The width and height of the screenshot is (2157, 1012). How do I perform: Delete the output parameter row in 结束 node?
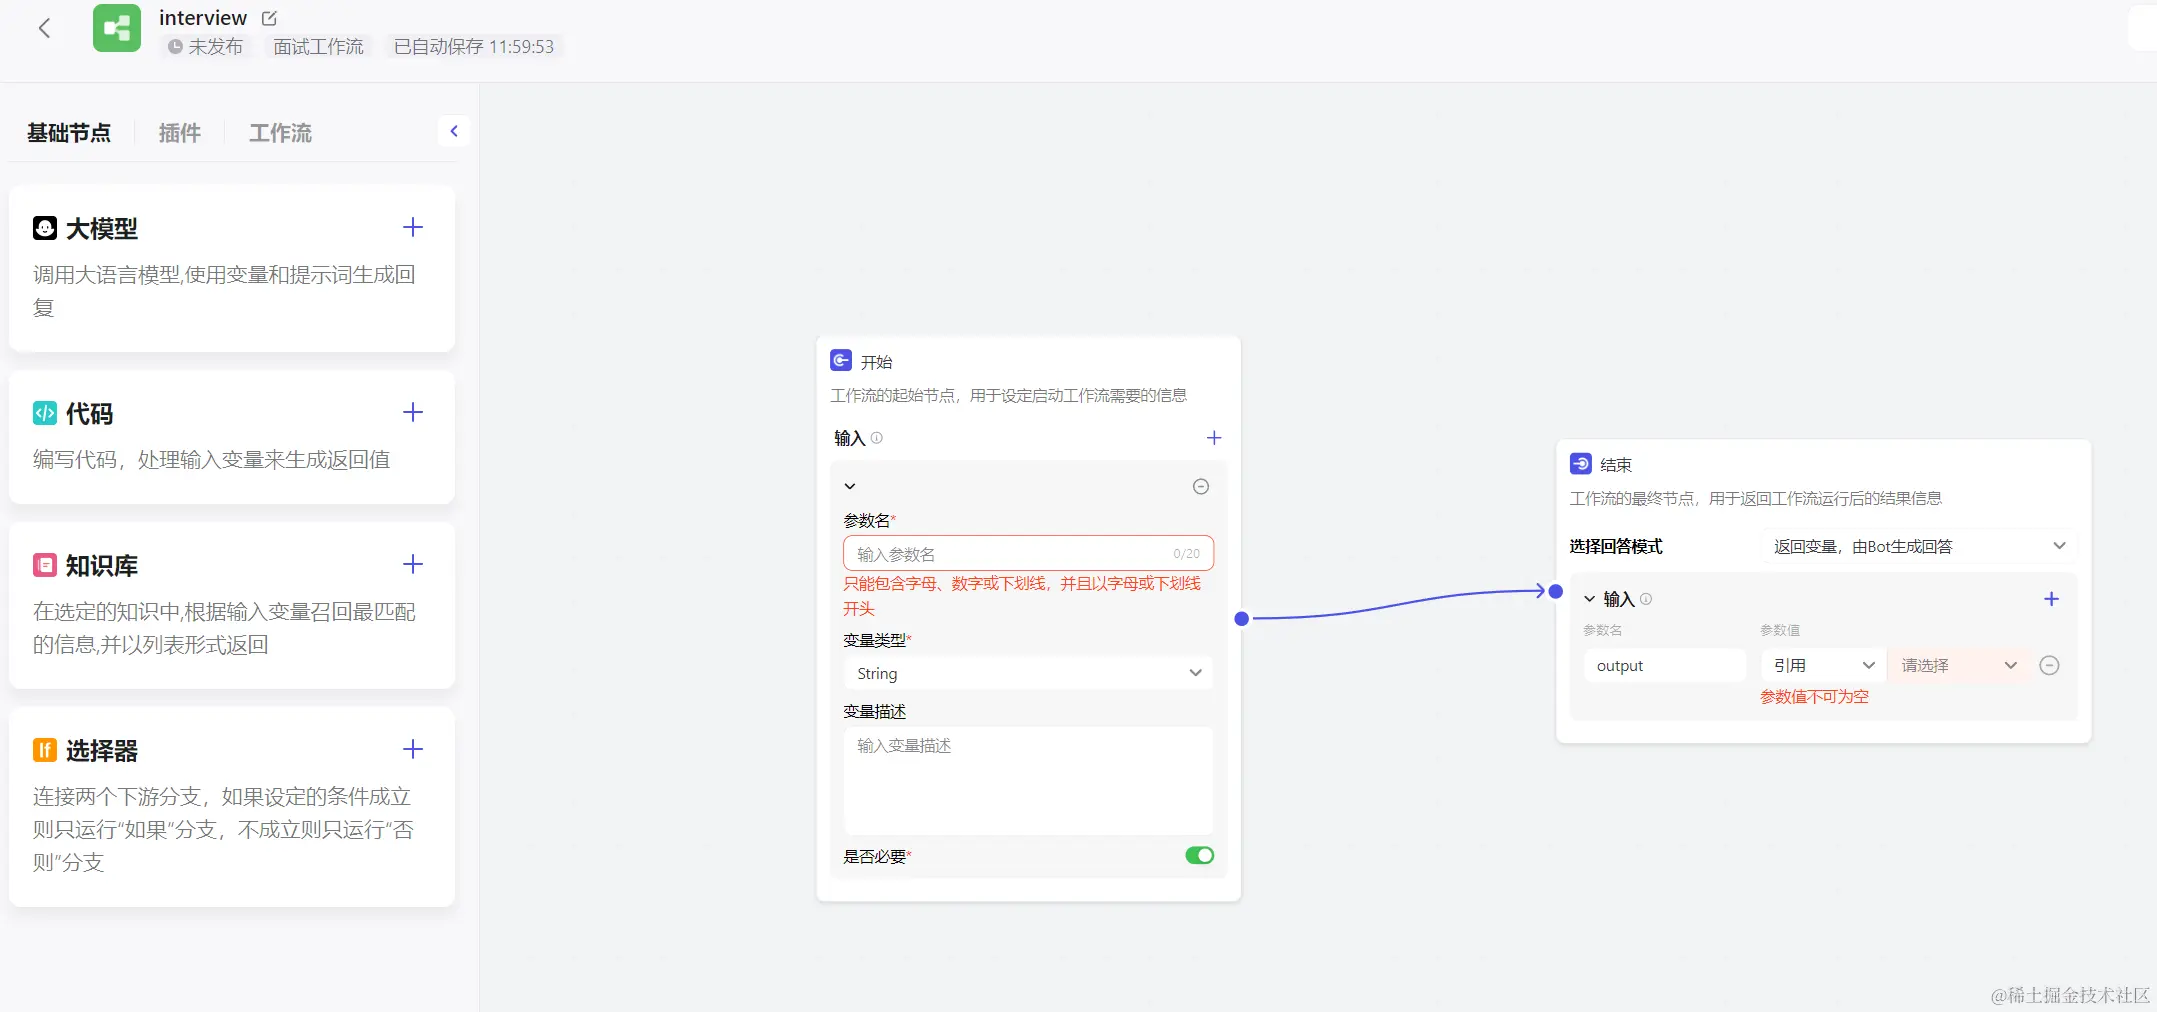click(x=2049, y=666)
